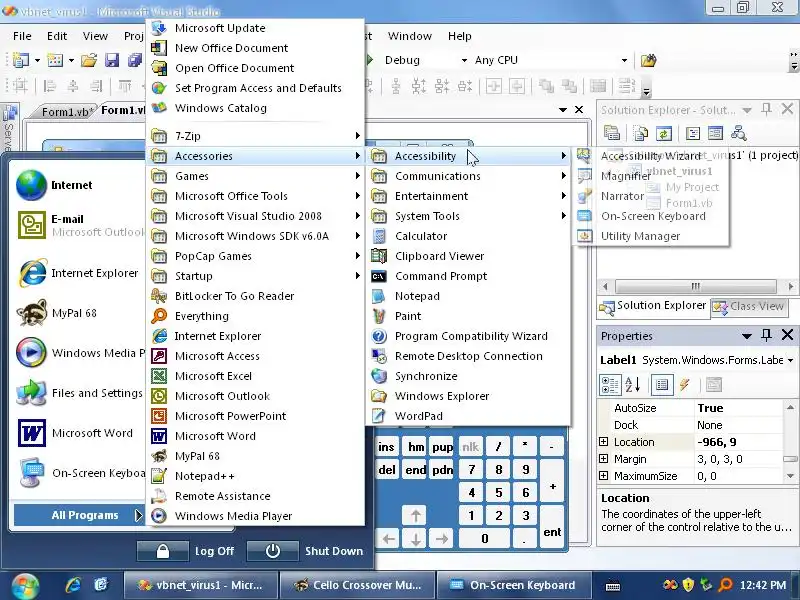This screenshot has width=800, height=600.
Task: Click the 12:42 PM clock in tray
Action: coord(763,585)
